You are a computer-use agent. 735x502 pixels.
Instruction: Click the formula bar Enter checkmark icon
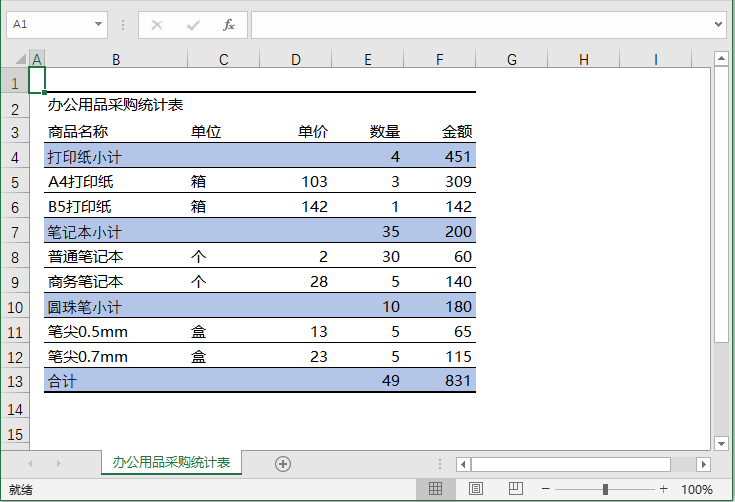point(193,25)
